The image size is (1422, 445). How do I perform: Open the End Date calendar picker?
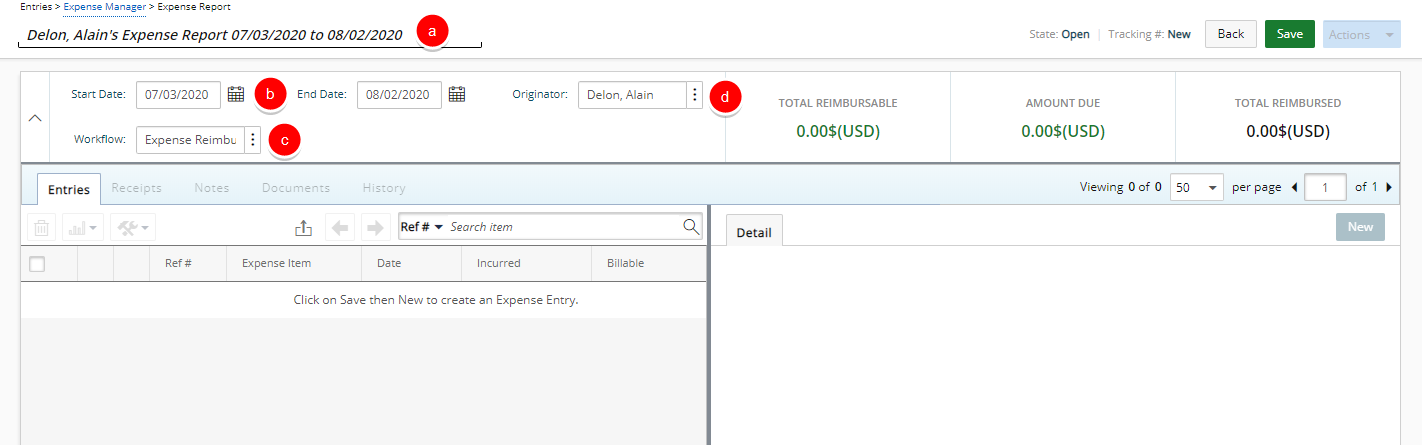[x=457, y=95]
